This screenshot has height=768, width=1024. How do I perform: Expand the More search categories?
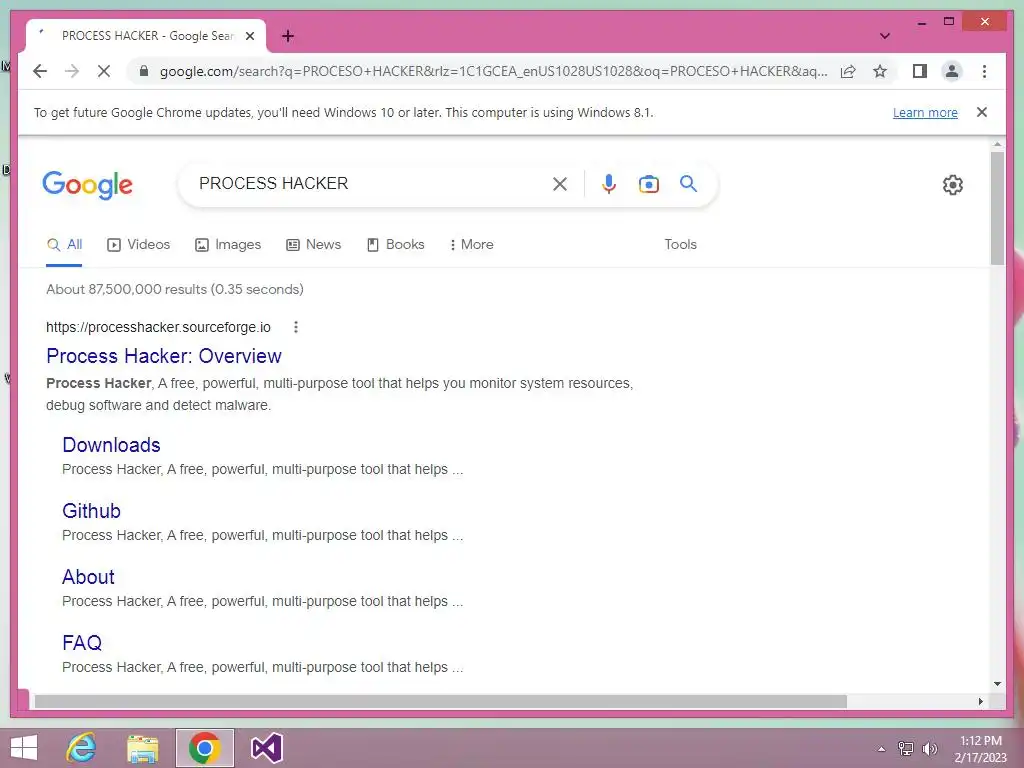[472, 245]
